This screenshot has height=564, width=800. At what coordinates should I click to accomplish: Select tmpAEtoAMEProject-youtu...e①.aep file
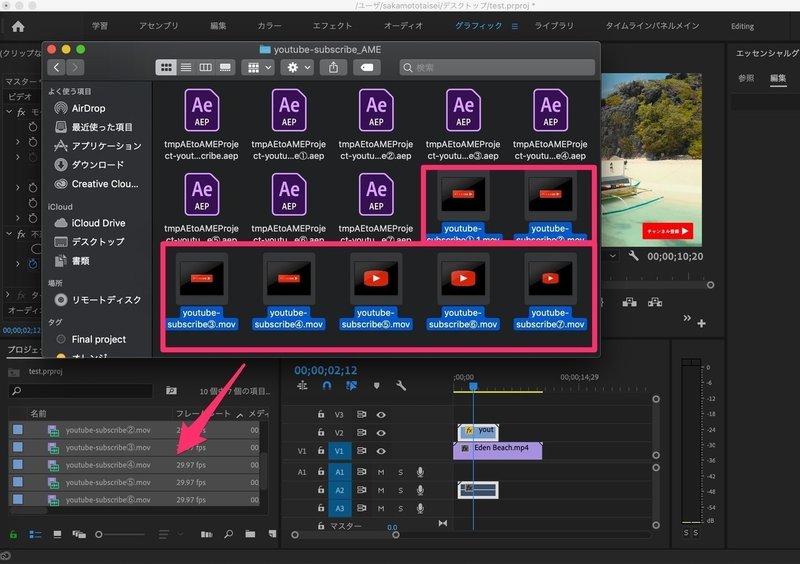pos(289,124)
